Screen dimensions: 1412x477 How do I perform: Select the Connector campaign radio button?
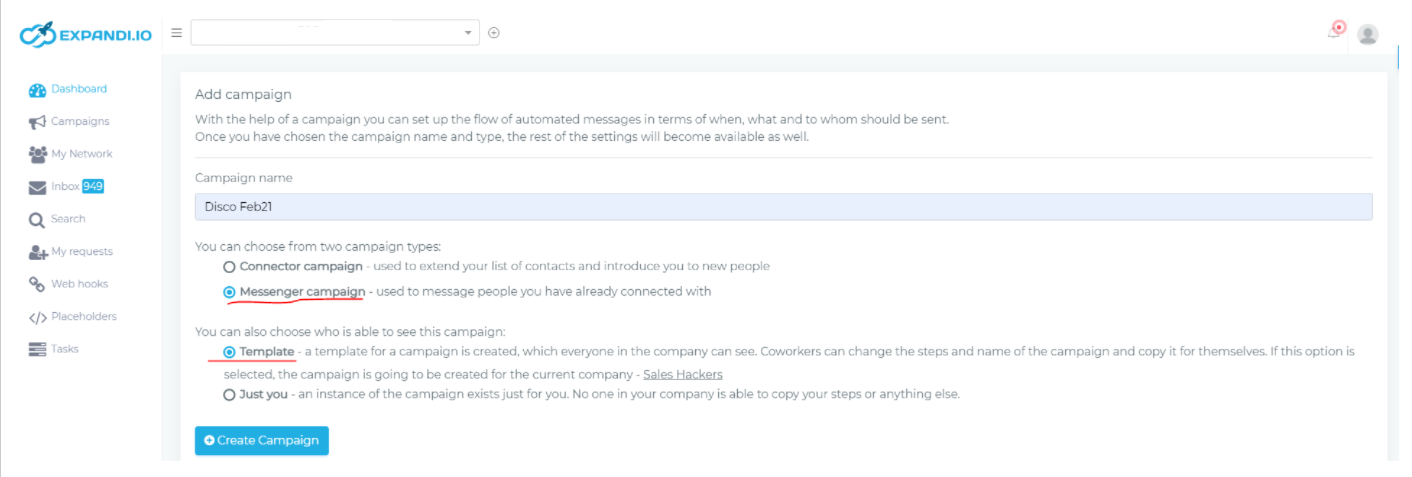click(x=229, y=267)
